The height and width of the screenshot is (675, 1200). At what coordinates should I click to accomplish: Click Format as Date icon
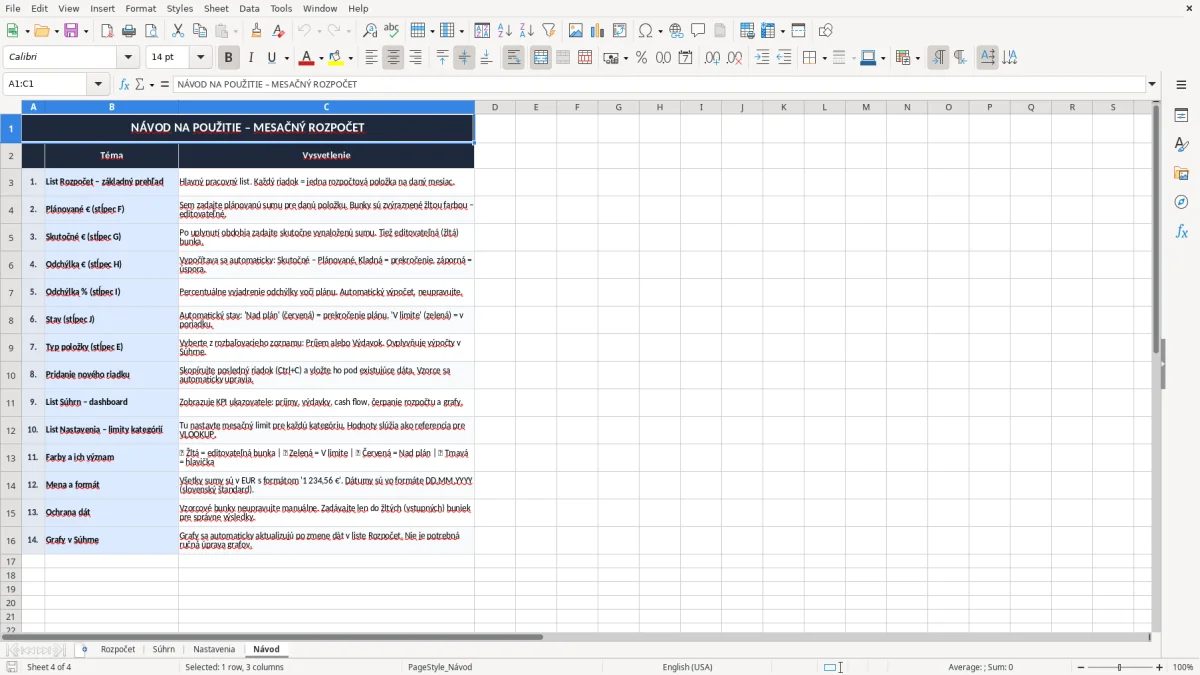click(685, 58)
